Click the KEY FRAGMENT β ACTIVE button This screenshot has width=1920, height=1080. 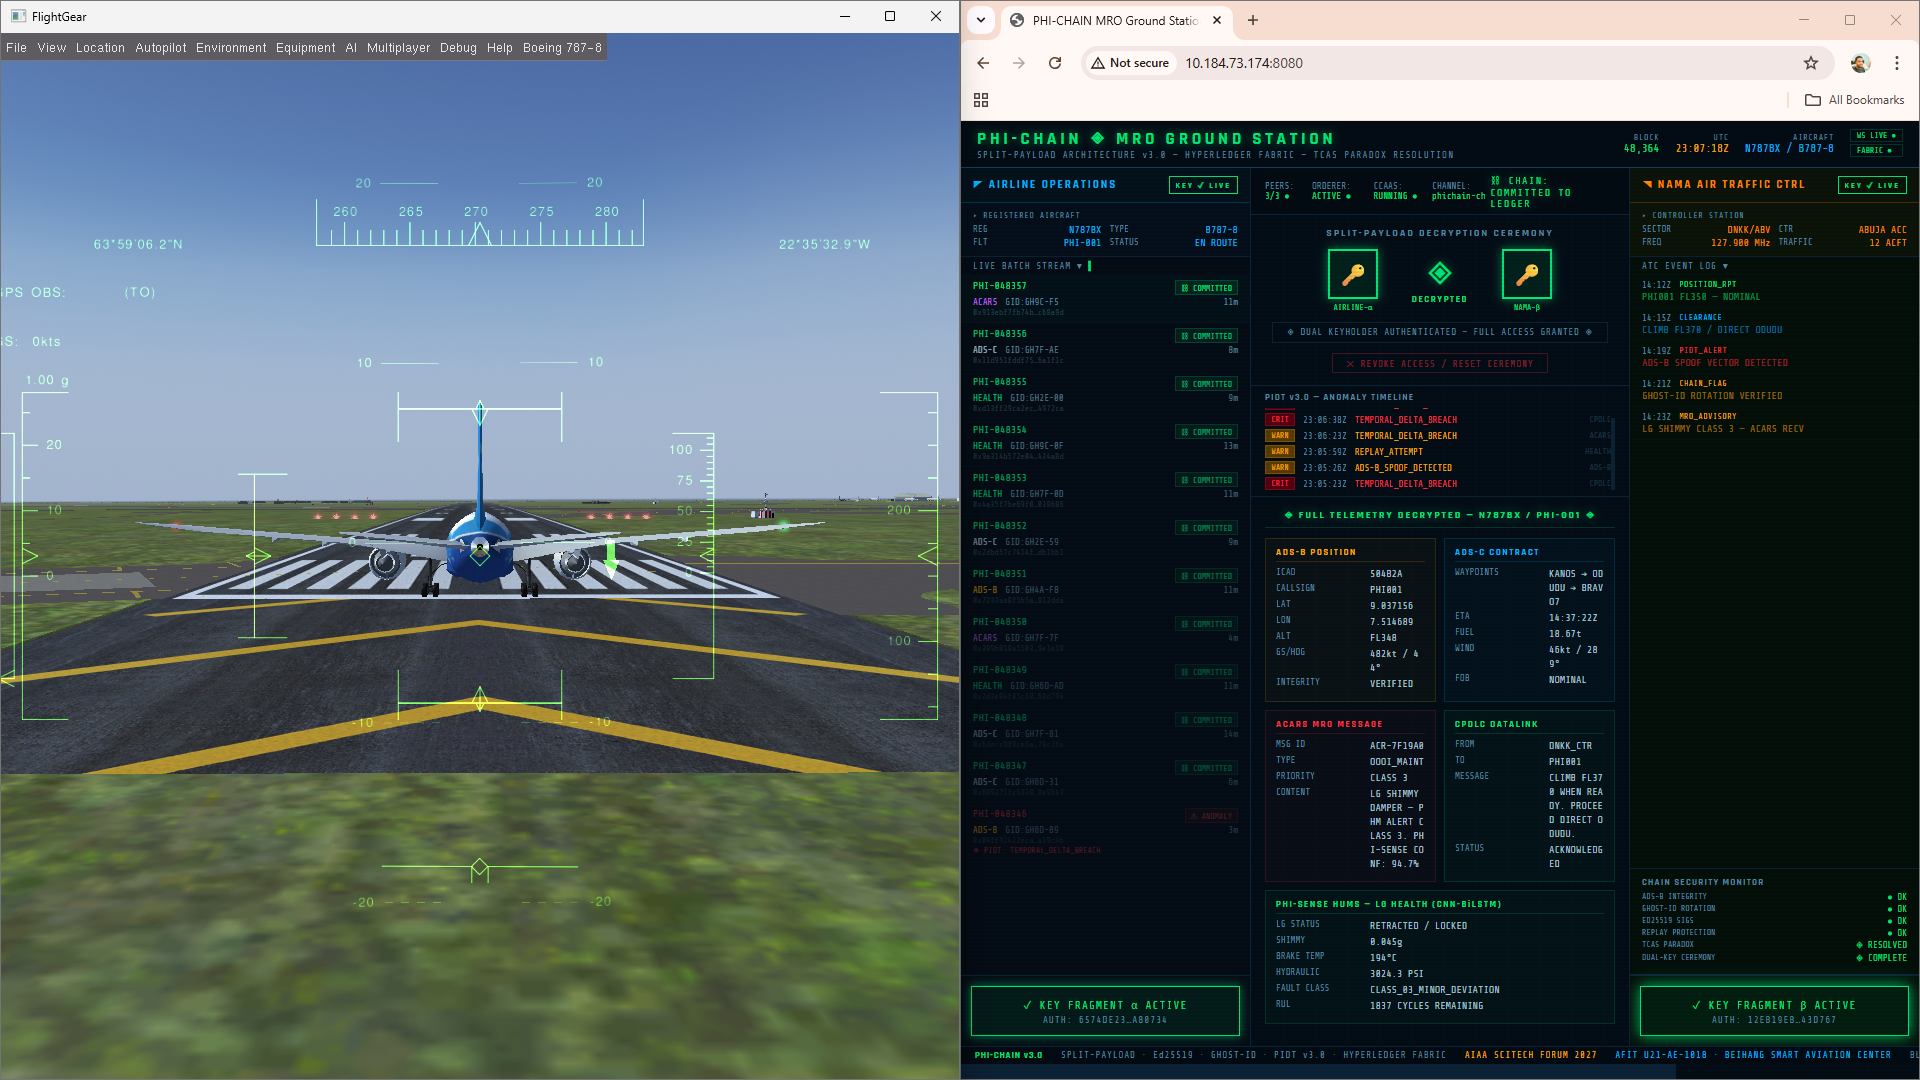1773,1011
